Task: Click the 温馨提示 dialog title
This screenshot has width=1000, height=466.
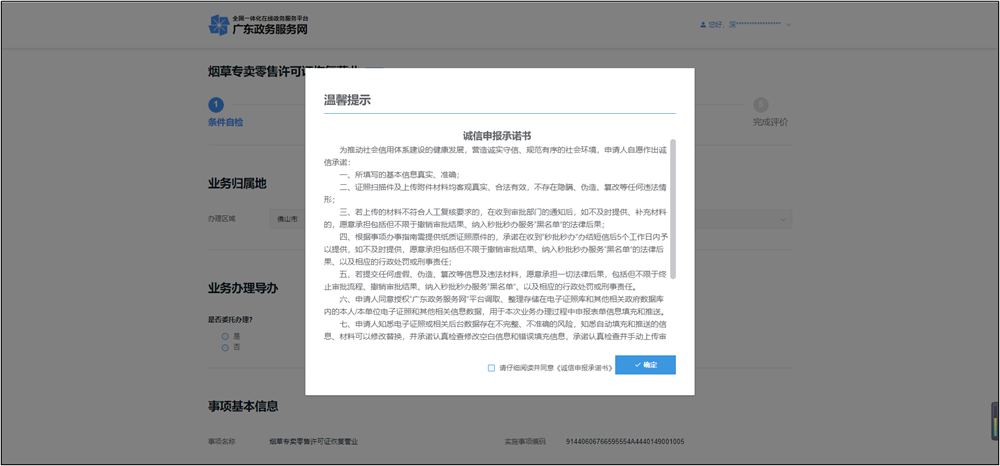Action: [348, 100]
